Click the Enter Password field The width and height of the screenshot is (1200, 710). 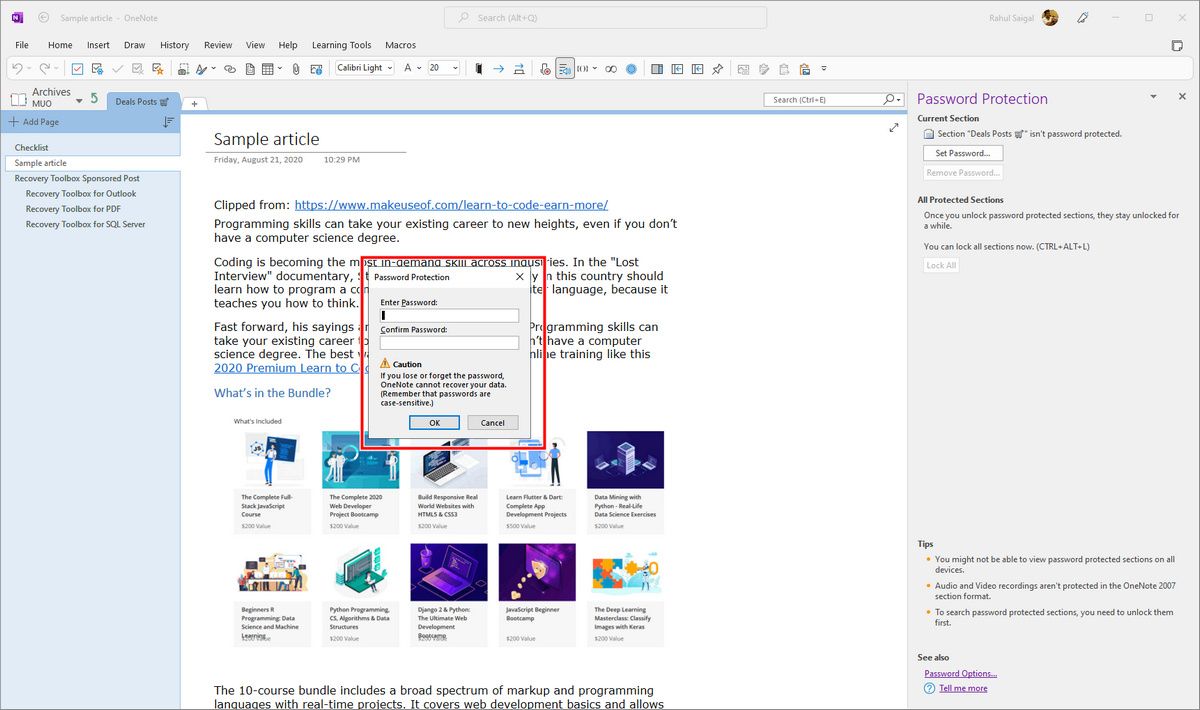point(449,316)
